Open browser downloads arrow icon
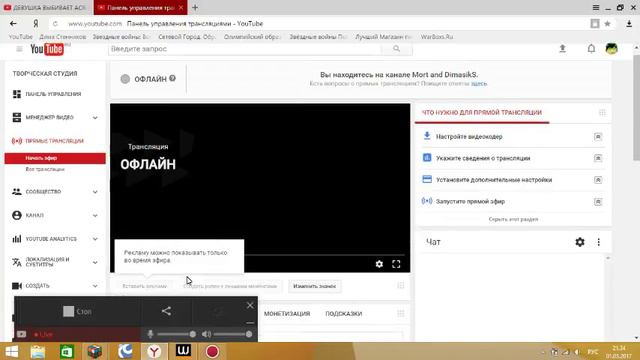Viewport: 640px width, 360px height. pyautogui.click(x=629, y=24)
